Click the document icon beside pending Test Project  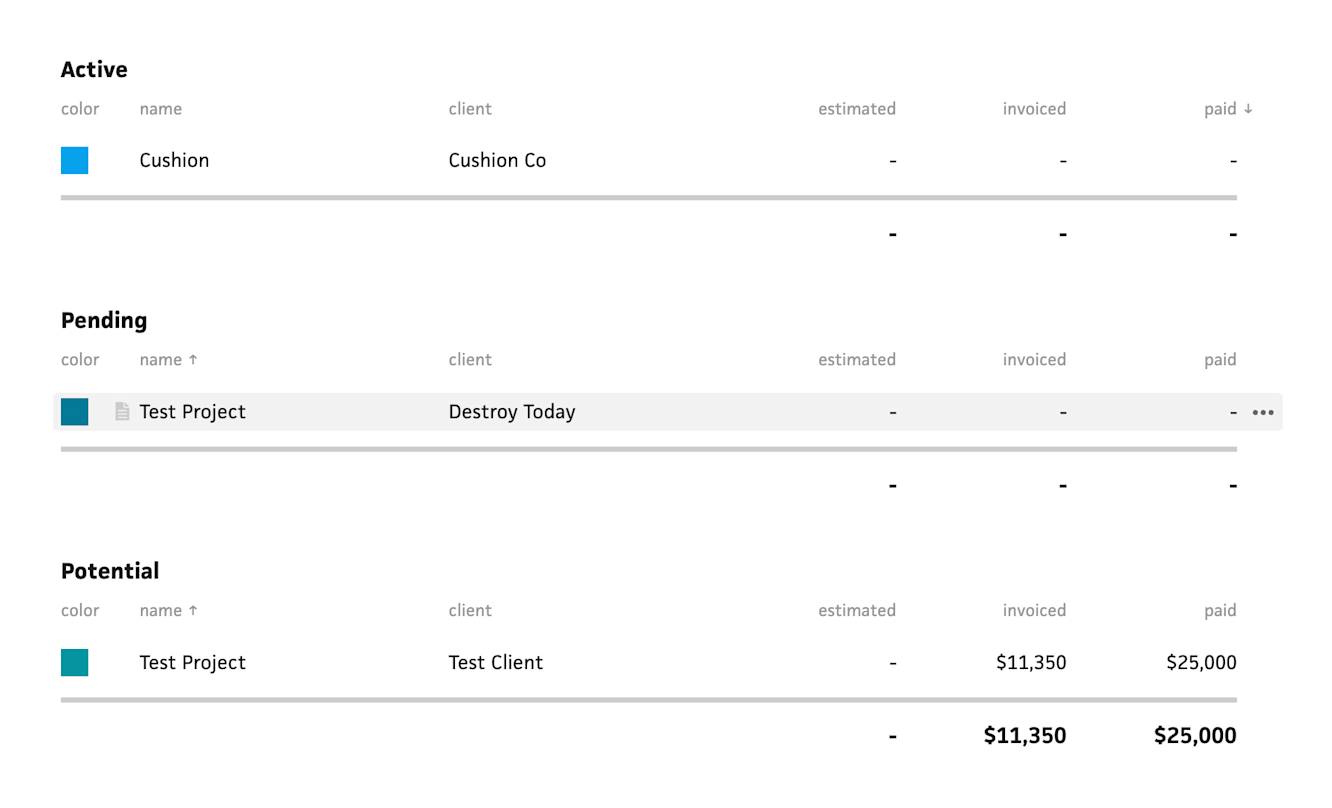[x=122, y=411]
